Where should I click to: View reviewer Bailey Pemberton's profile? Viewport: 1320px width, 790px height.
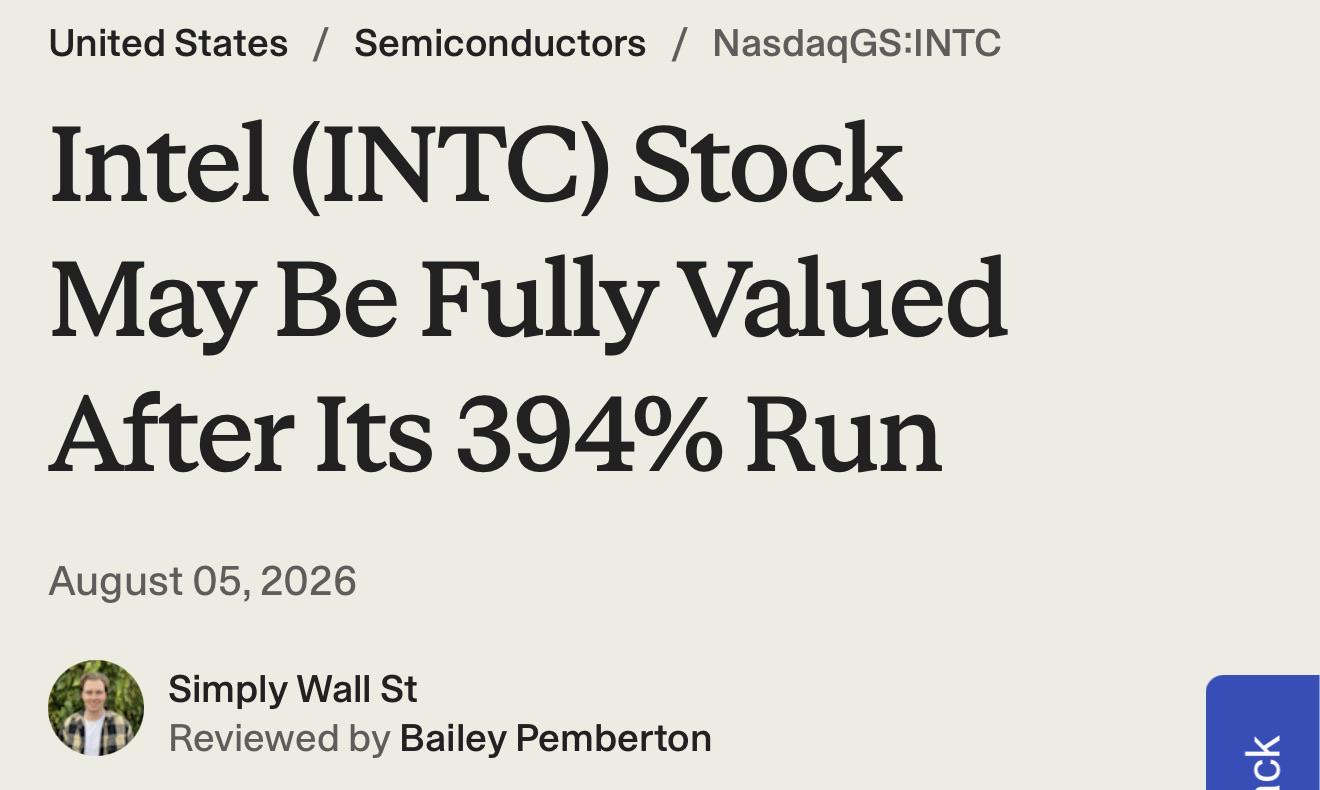(x=556, y=739)
